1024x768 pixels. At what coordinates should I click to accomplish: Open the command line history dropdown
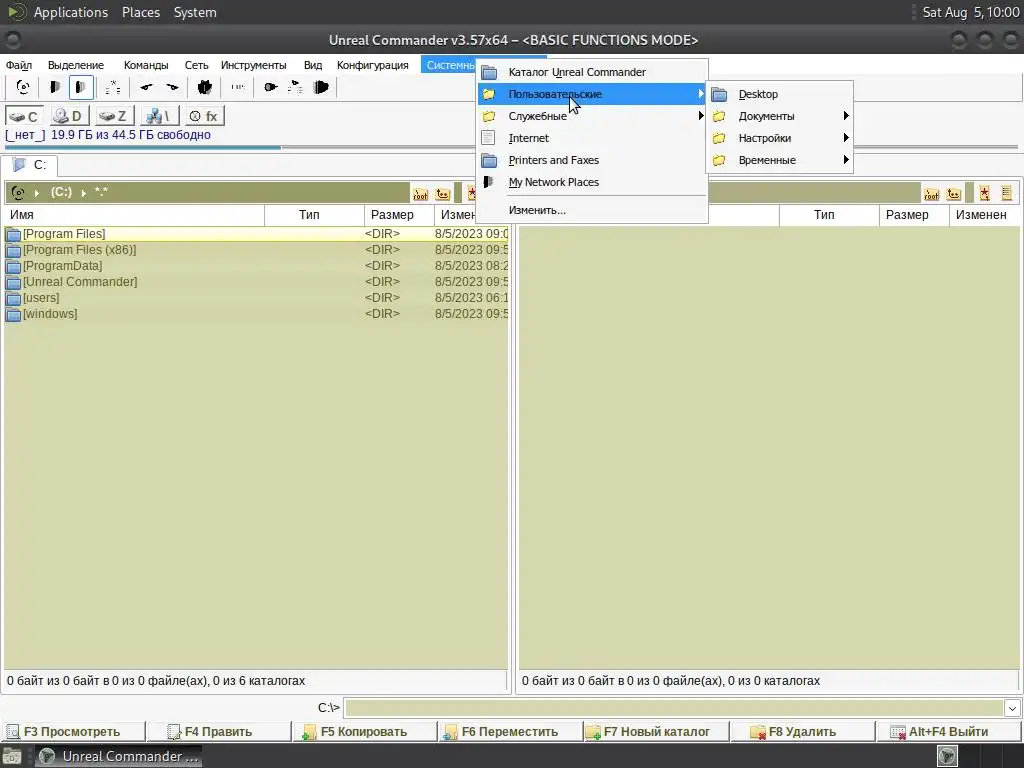[1012, 708]
